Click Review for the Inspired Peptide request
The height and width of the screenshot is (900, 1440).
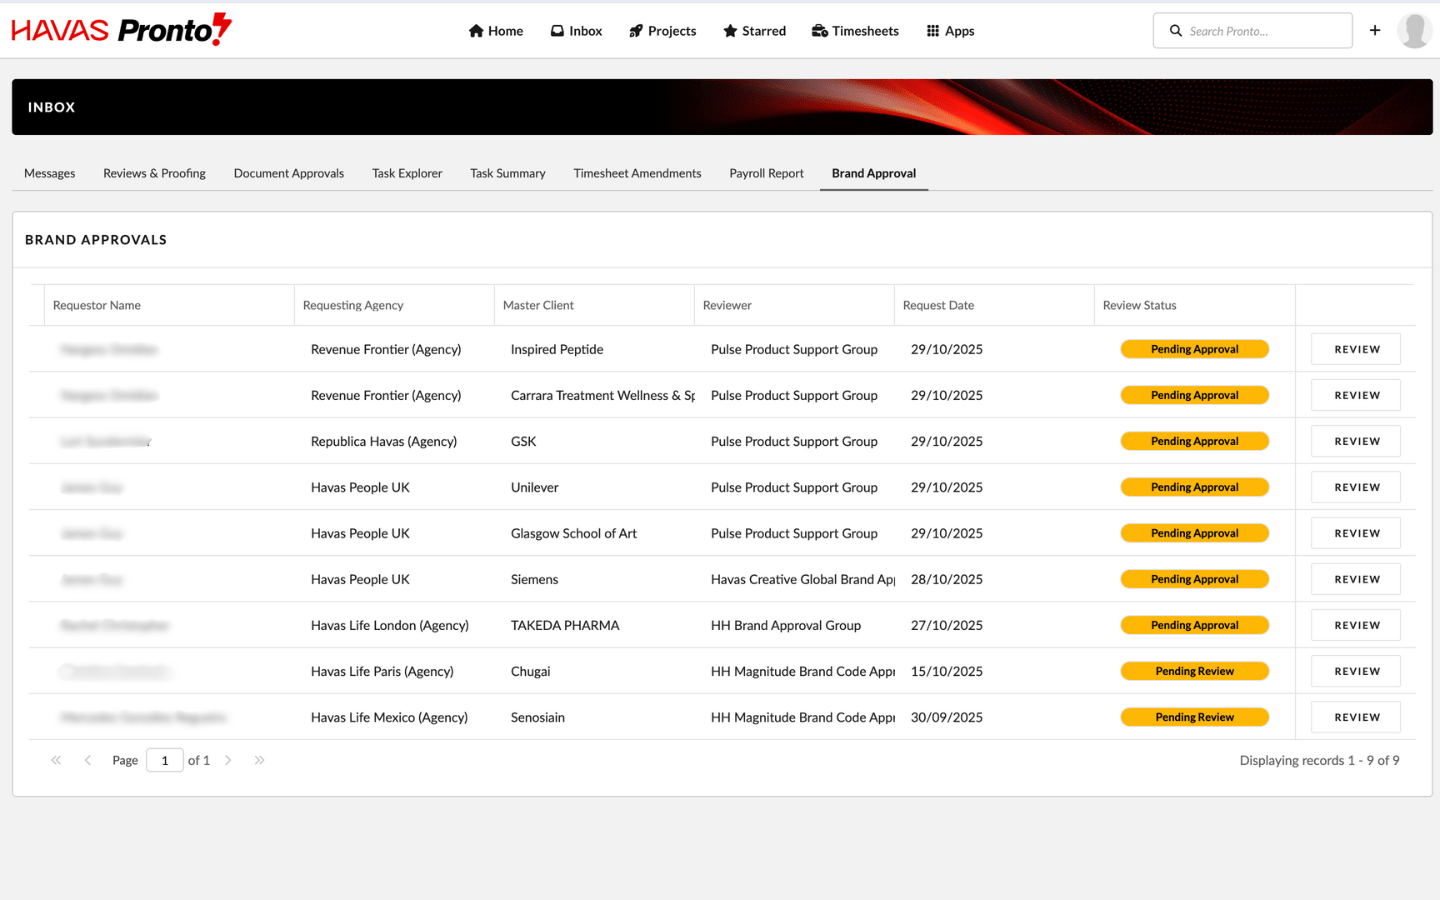1356,349
